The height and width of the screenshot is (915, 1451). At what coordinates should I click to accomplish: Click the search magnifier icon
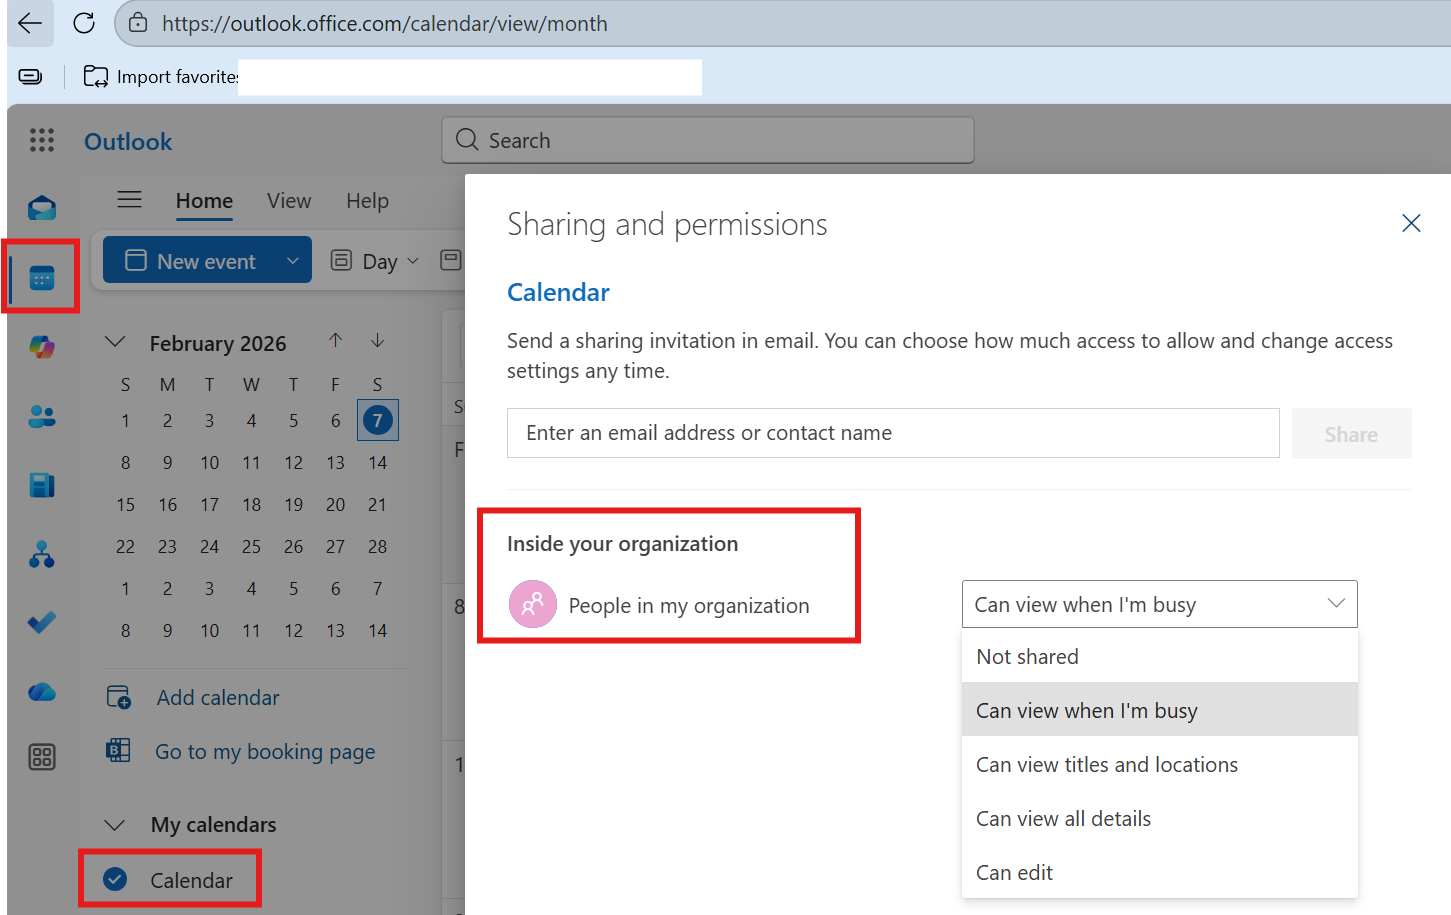coord(467,139)
